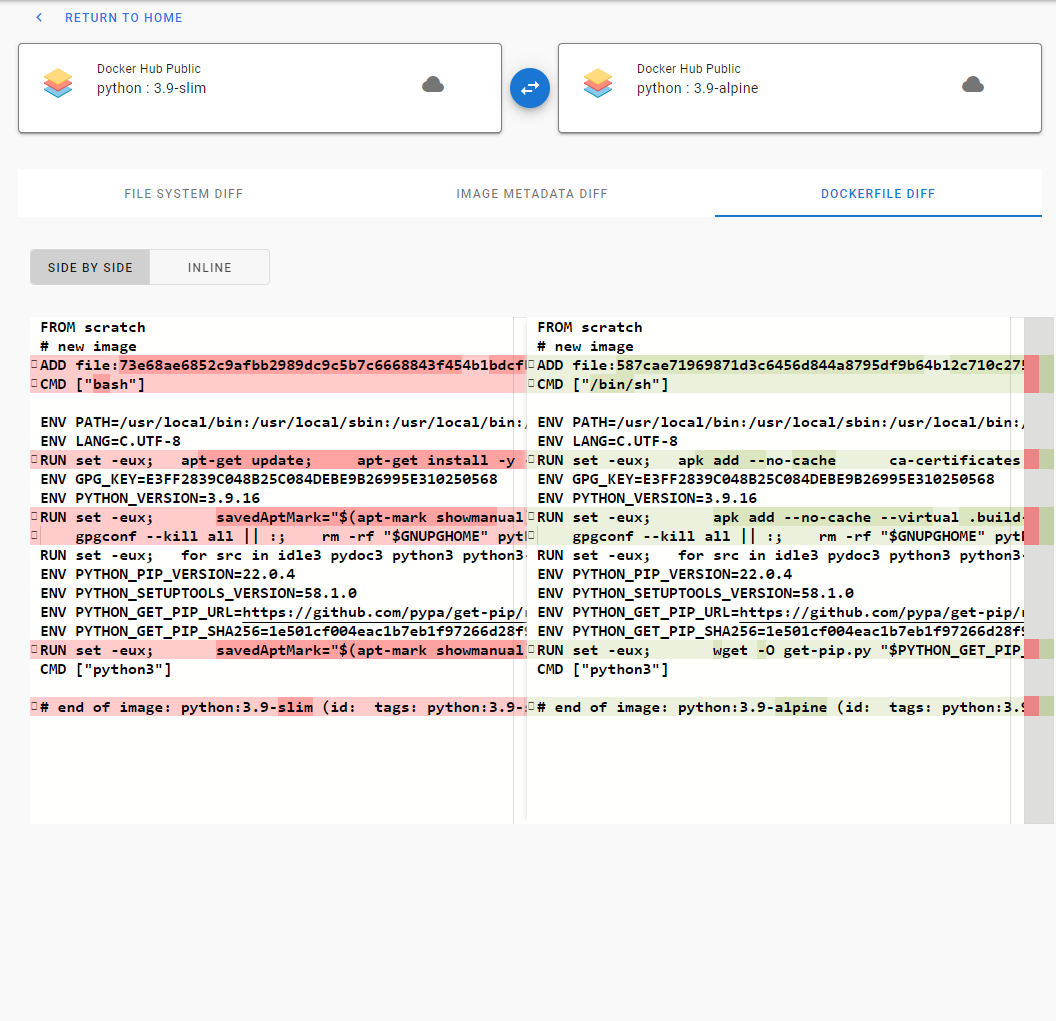The height and width of the screenshot is (1021, 1056).
Task: Switch to the IMAGE METADATA DIFF tab
Action: click(x=532, y=194)
